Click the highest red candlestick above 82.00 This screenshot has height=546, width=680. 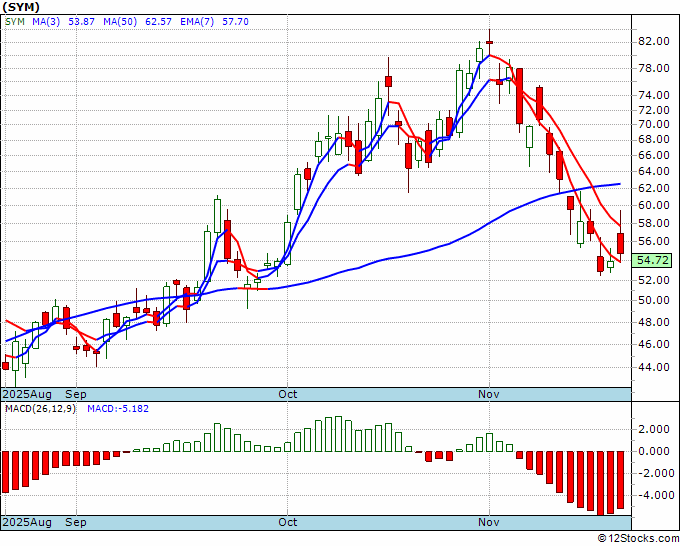point(490,42)
